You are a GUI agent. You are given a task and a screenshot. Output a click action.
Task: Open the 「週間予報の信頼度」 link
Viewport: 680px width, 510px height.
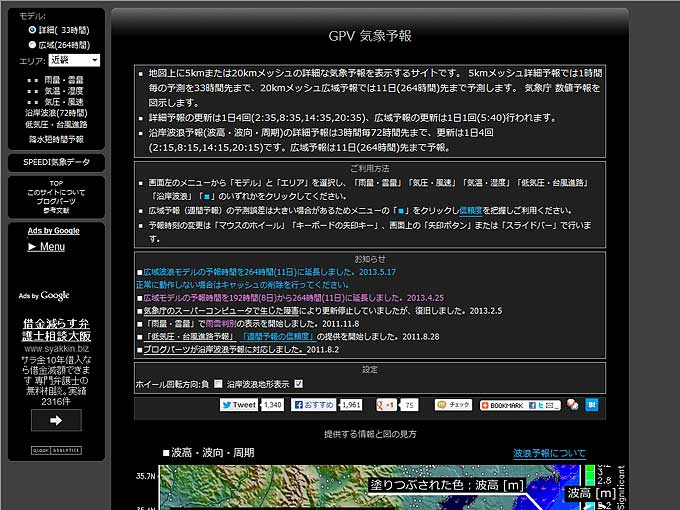[277, 337]
